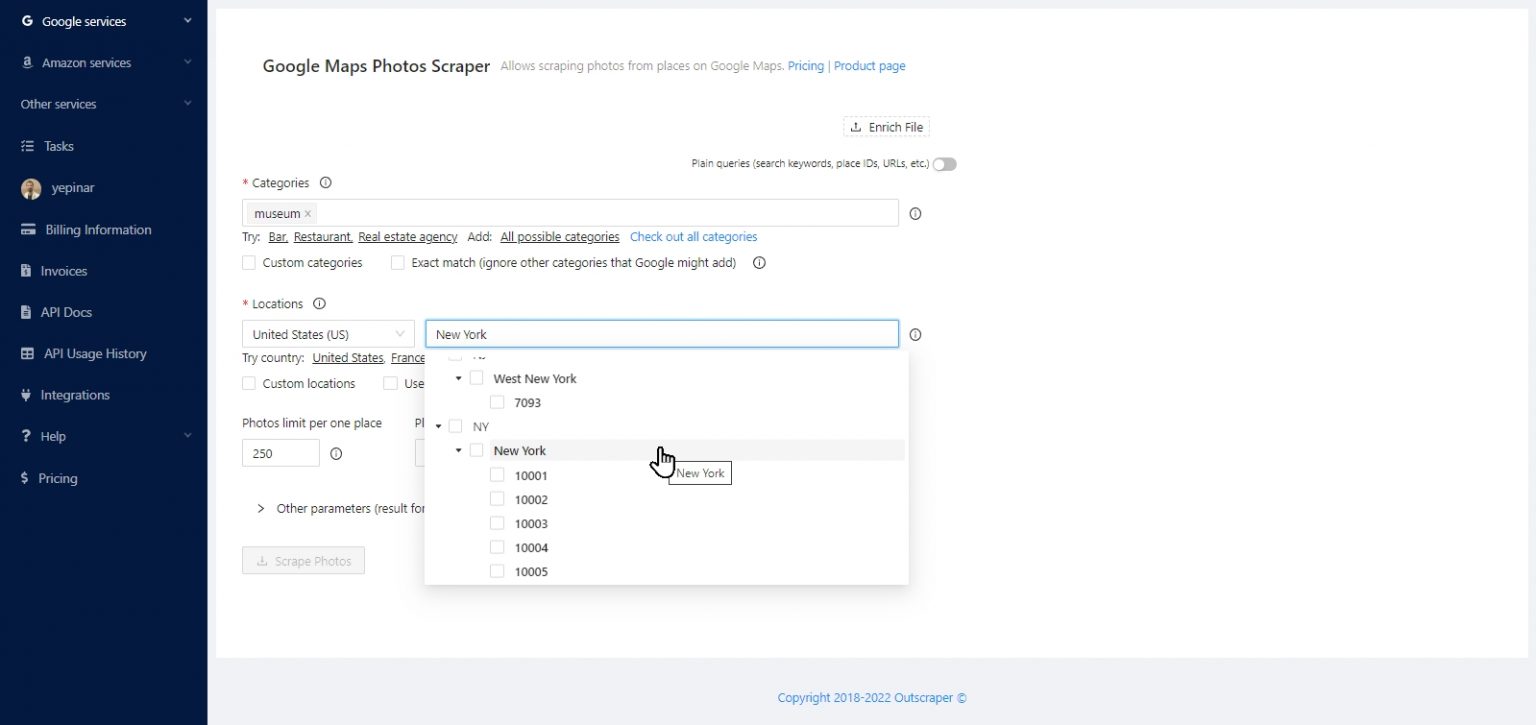
Task: Click the Tasks list icon in sidebar
Action: tap(27, 146)
